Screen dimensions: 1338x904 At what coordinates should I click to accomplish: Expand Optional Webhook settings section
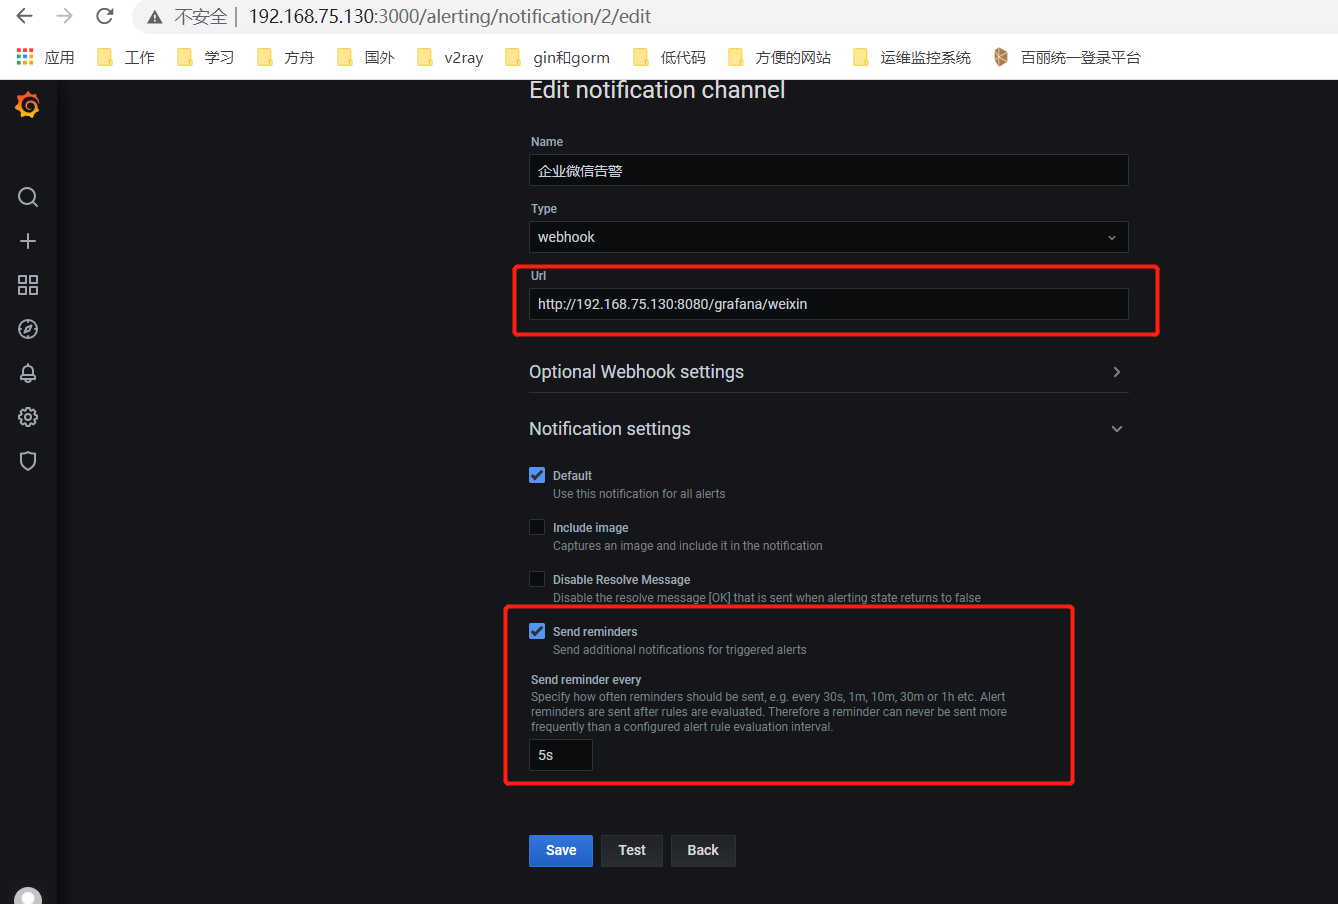pyautogui.click(x=826, y=372)
